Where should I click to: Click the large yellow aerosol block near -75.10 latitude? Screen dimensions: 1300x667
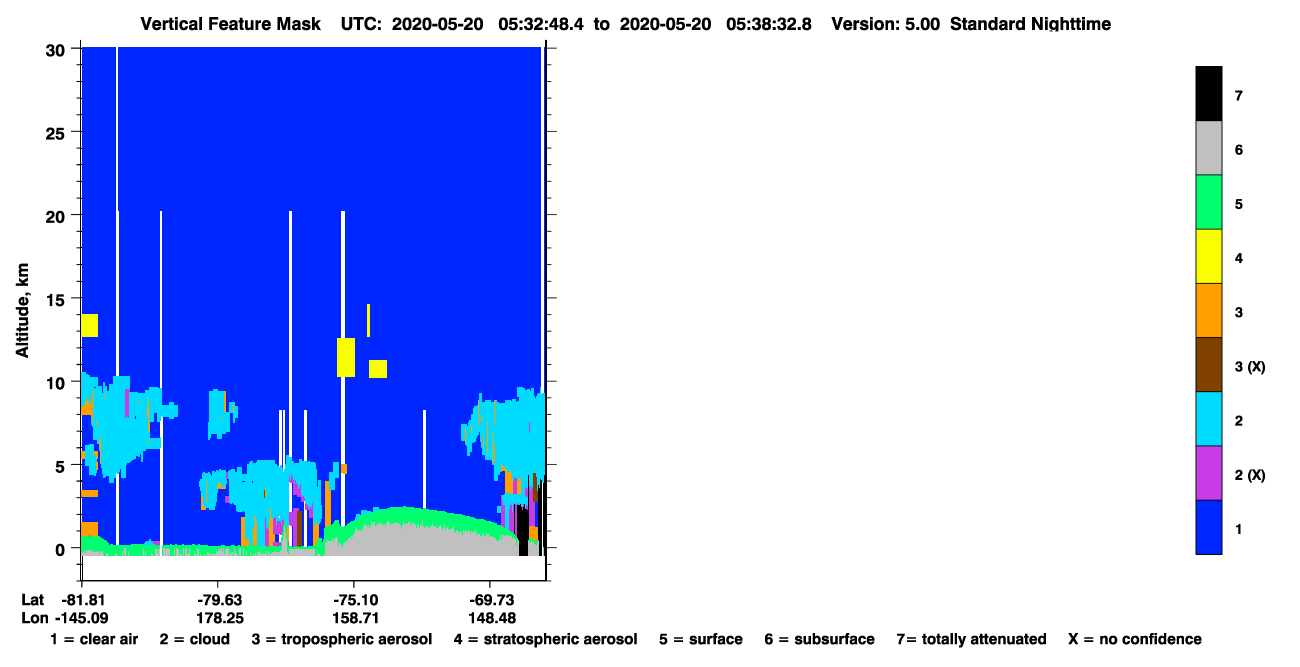coord(346,357)
